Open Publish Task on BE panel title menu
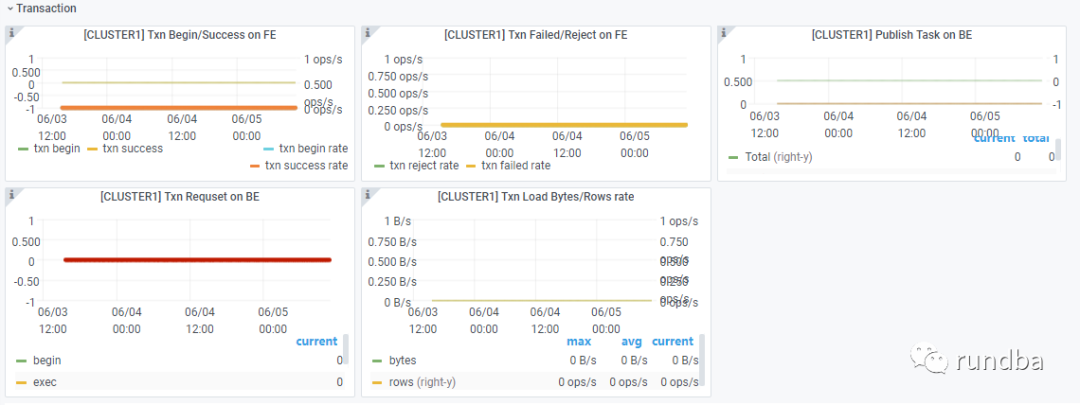Viewport: 1080px width, 405px height. (x=891, y=35)
